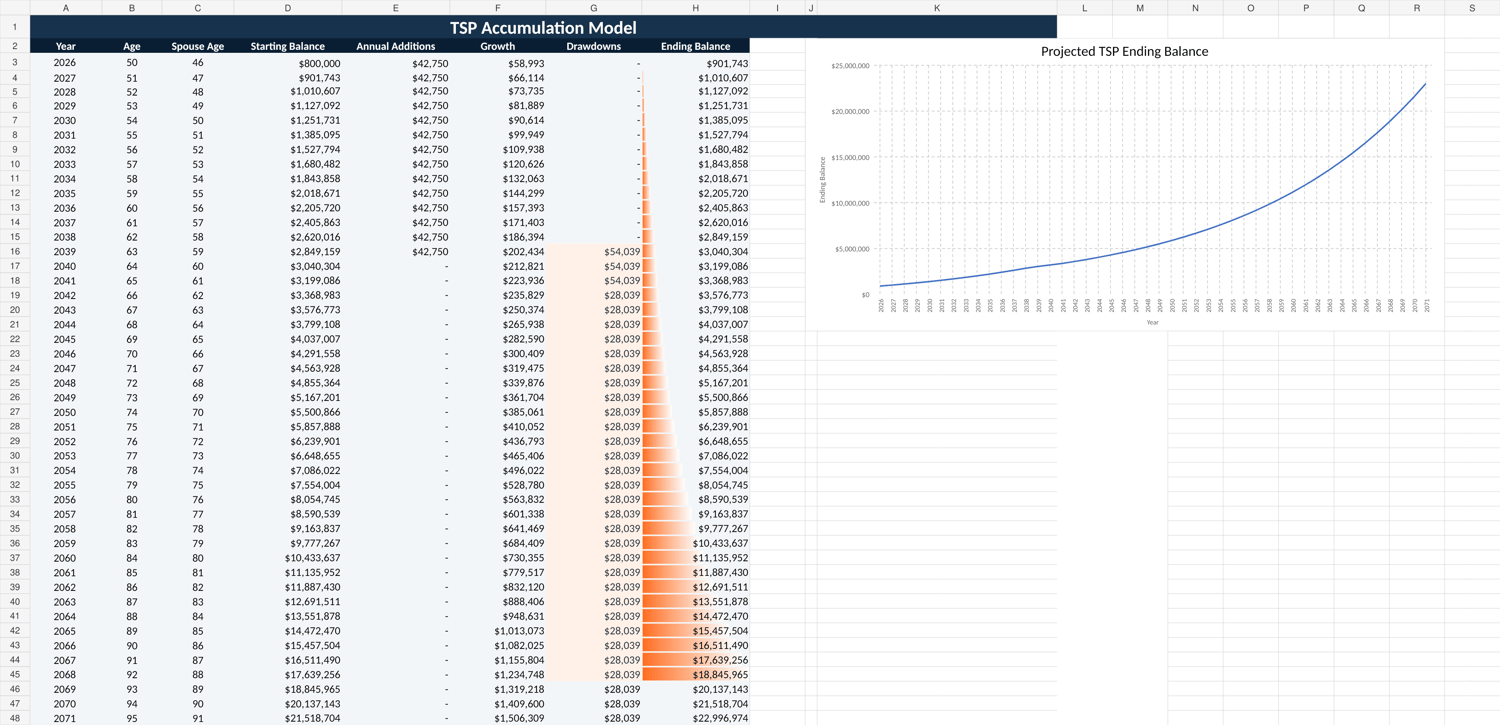Select growth value $157,393

498,208
